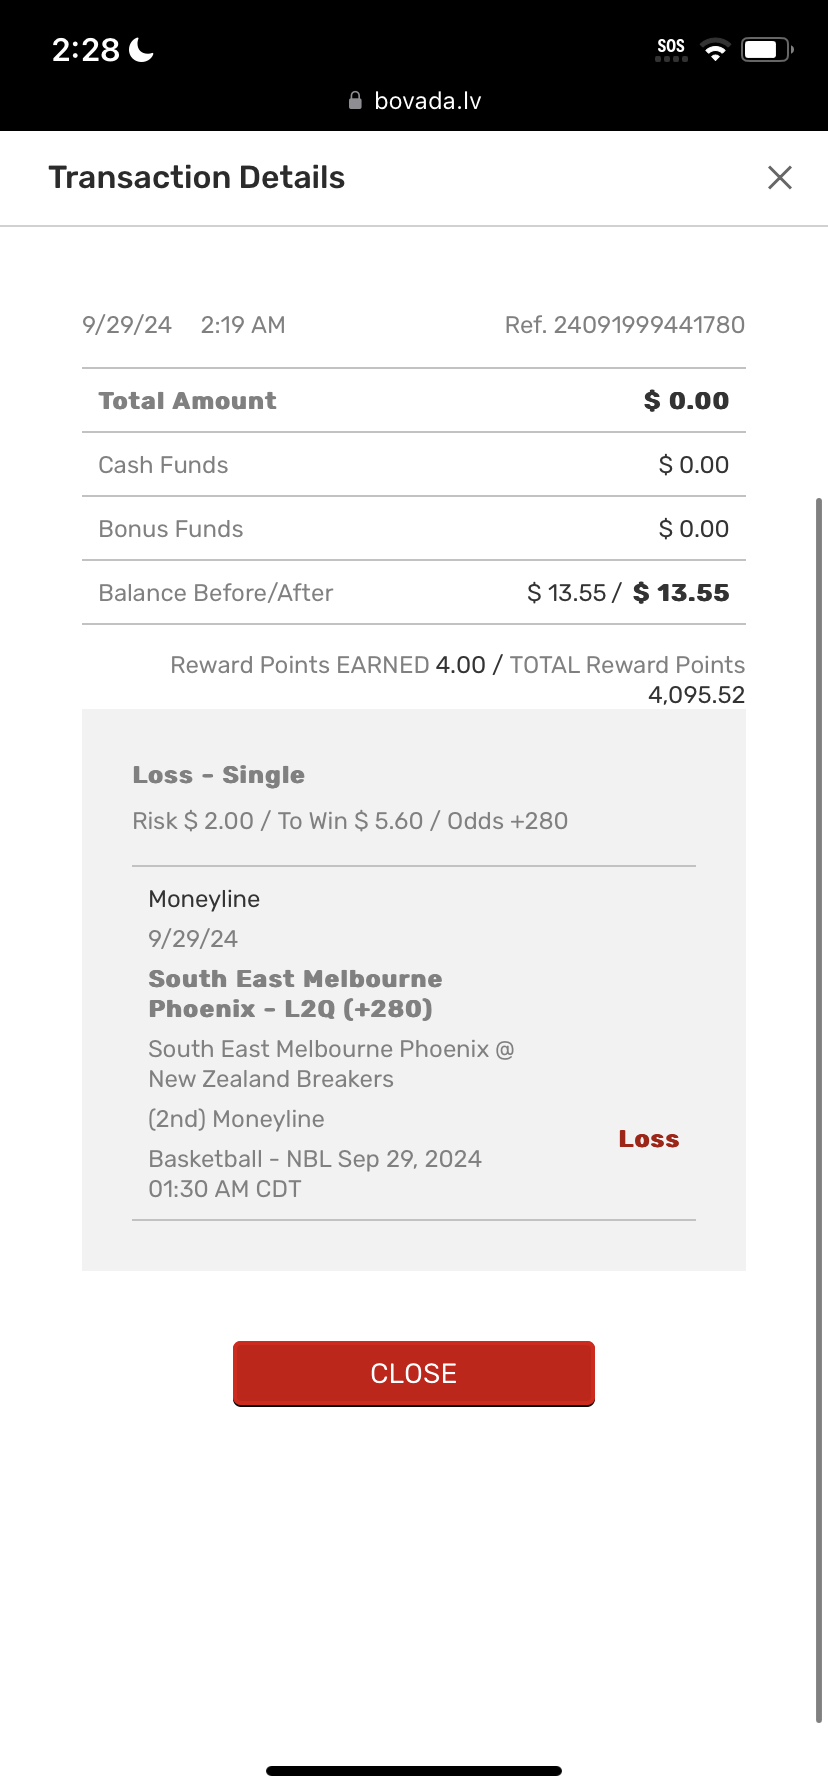
Task: Tap South East Melbourne Phoenix L2Q selection
Action: 295,993
